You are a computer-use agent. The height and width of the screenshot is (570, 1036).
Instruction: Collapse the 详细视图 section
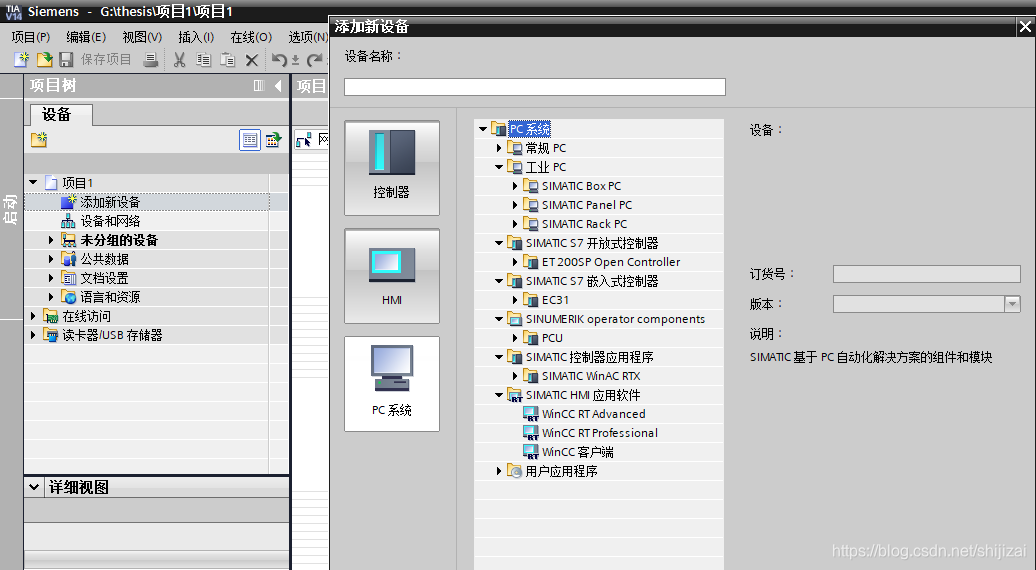(34, 487)
